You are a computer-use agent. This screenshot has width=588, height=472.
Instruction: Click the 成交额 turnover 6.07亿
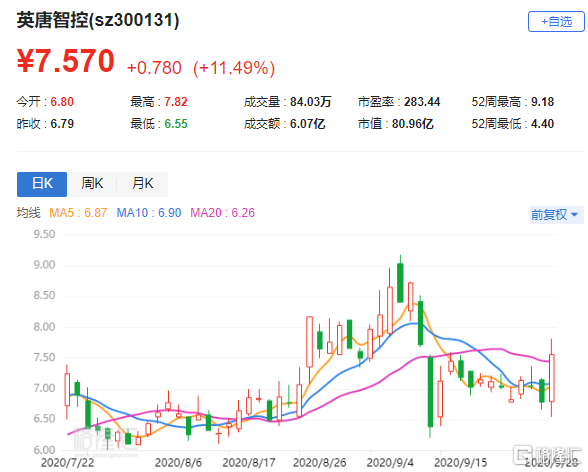coord(308,124)
